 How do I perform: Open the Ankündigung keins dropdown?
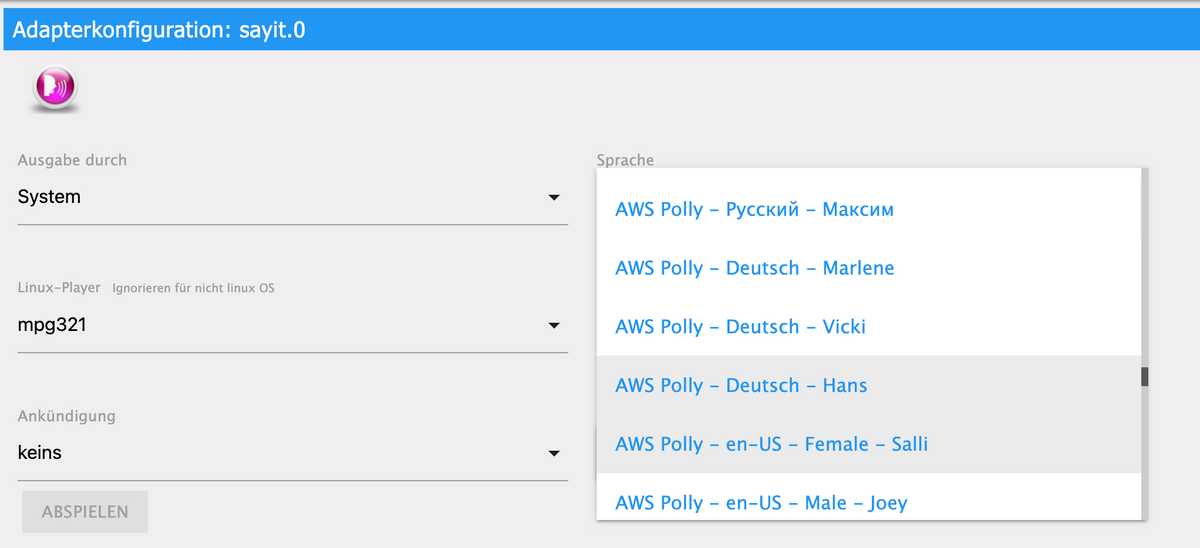[x=280, y=453]
